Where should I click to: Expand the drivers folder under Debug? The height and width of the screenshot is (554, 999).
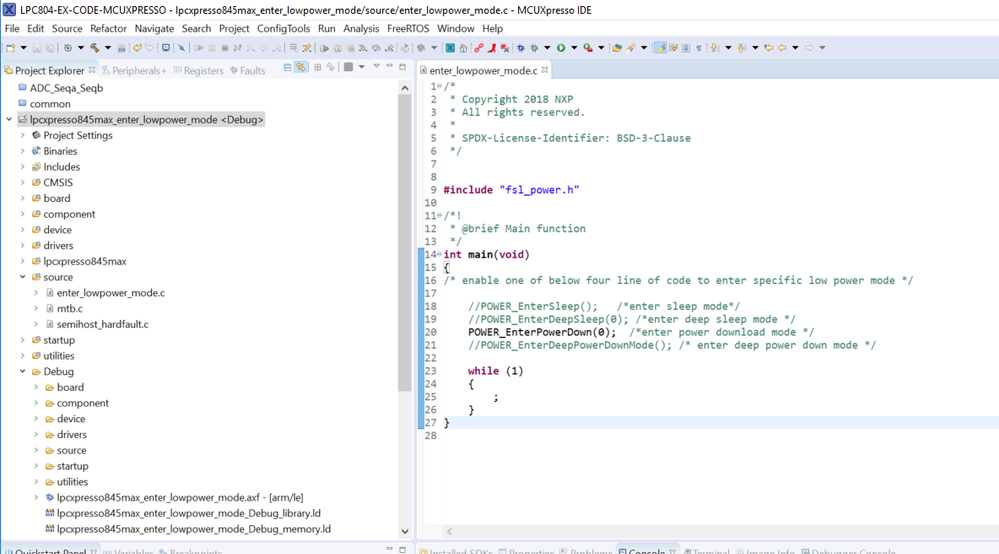point(36,434)
